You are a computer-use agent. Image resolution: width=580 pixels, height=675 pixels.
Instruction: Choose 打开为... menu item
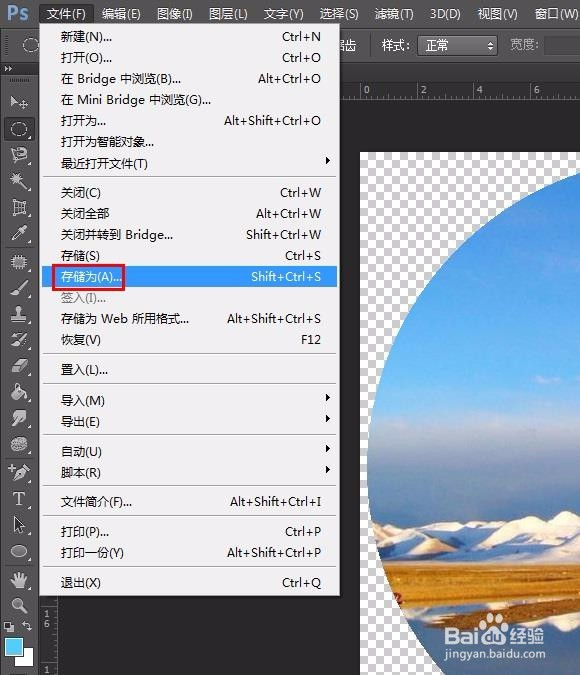coord(189,121)
